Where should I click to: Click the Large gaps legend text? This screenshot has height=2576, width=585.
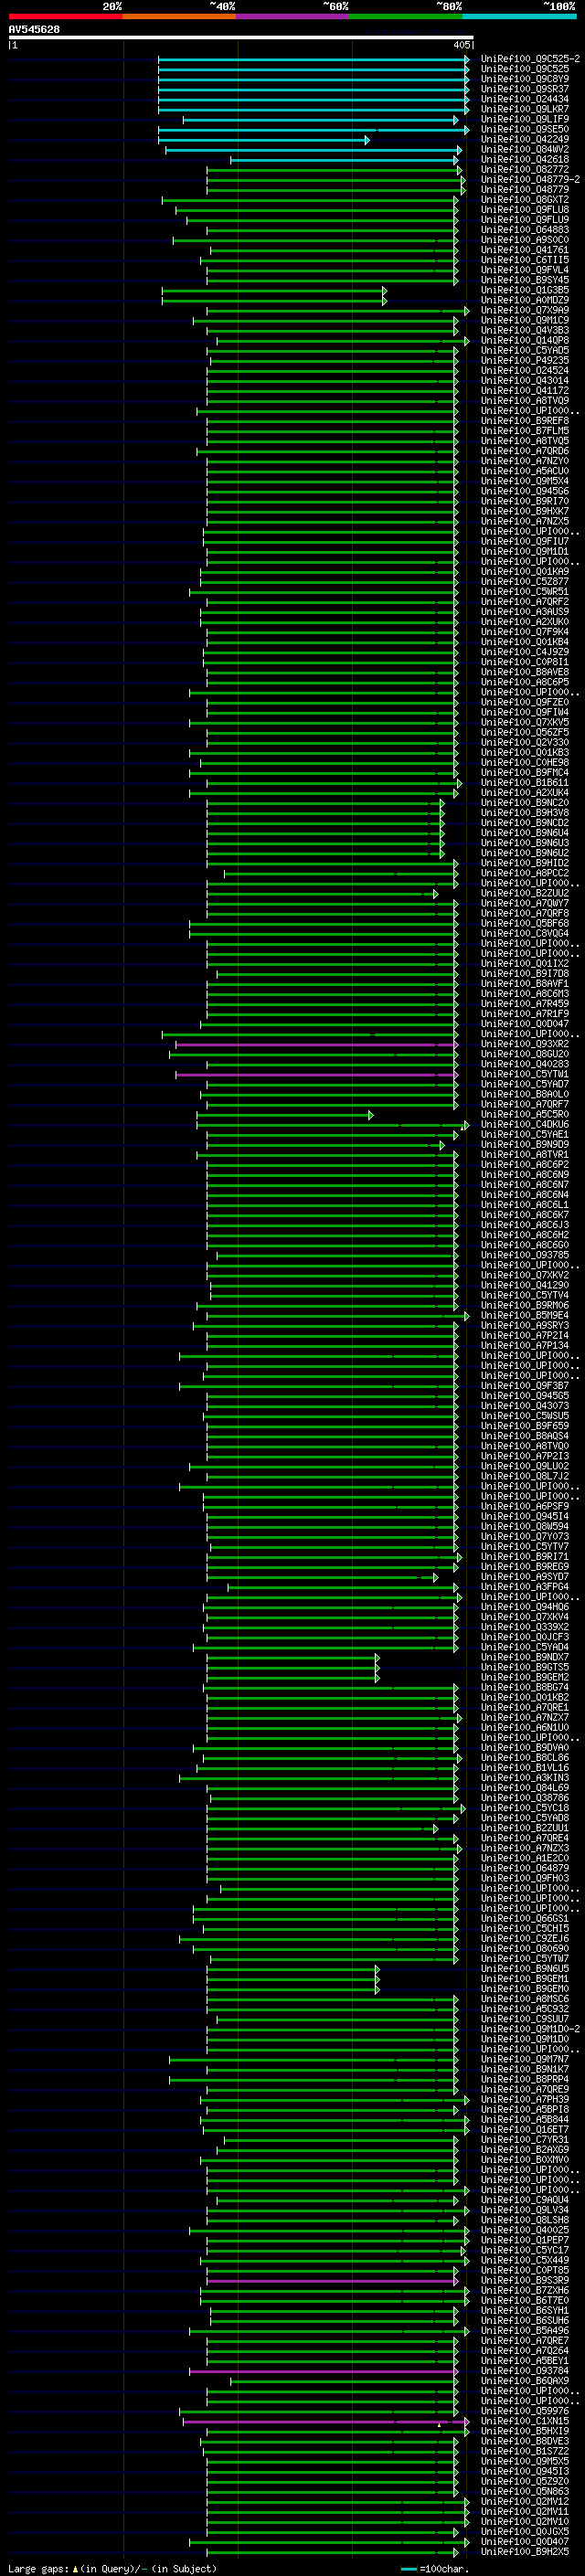click(x=112, y=2569)
